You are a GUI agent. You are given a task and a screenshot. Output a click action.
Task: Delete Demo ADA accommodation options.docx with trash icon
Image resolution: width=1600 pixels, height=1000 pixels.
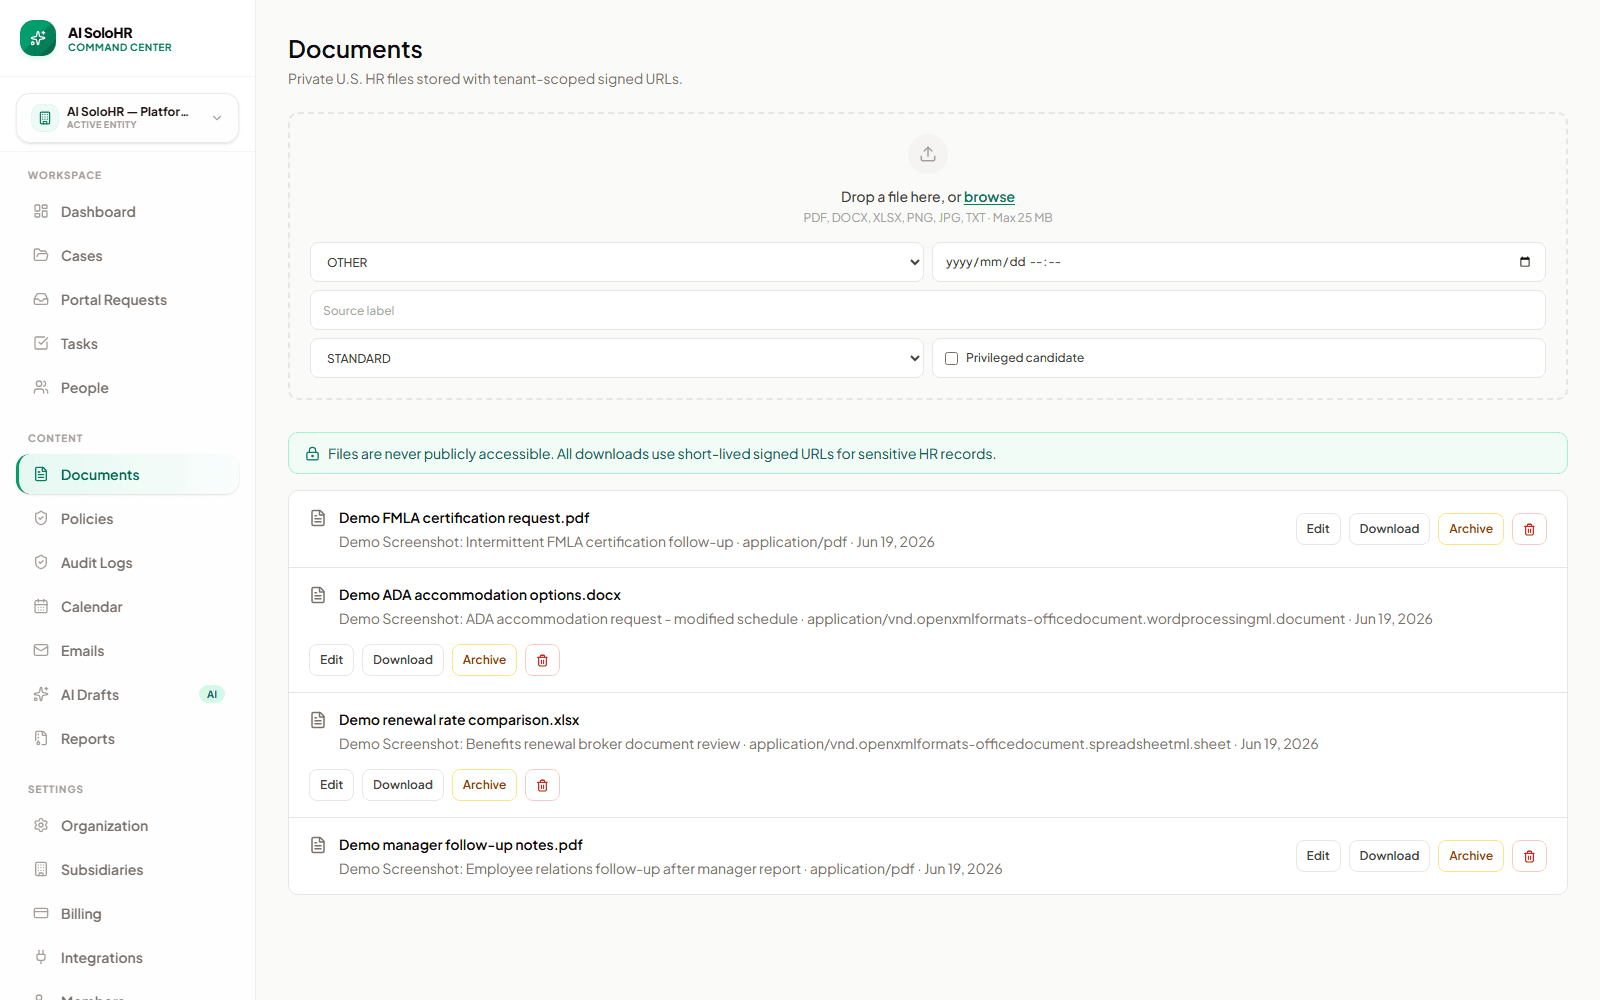click(x=542, y=660)
